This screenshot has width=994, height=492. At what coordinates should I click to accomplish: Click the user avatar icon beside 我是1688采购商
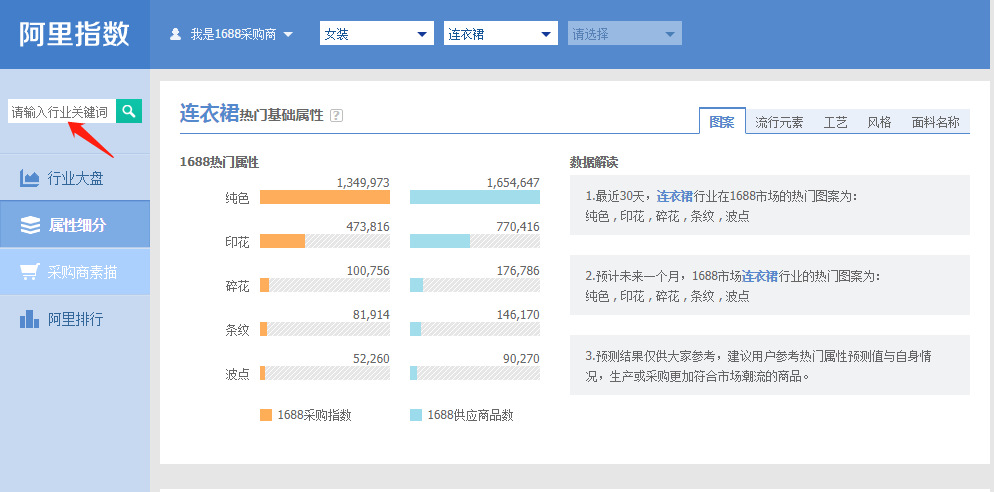176,34
